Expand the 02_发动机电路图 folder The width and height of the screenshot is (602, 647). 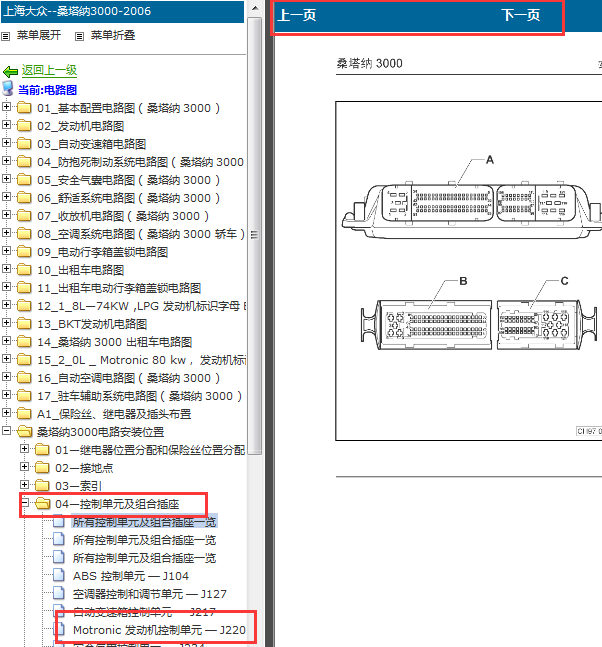[6, 124]
